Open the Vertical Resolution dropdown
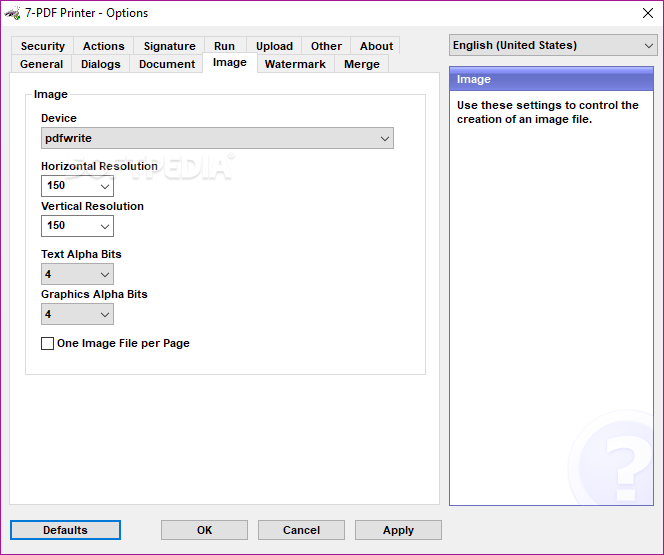Image resolution: width=664 pixels, height=555 pixels. point(77,226)
